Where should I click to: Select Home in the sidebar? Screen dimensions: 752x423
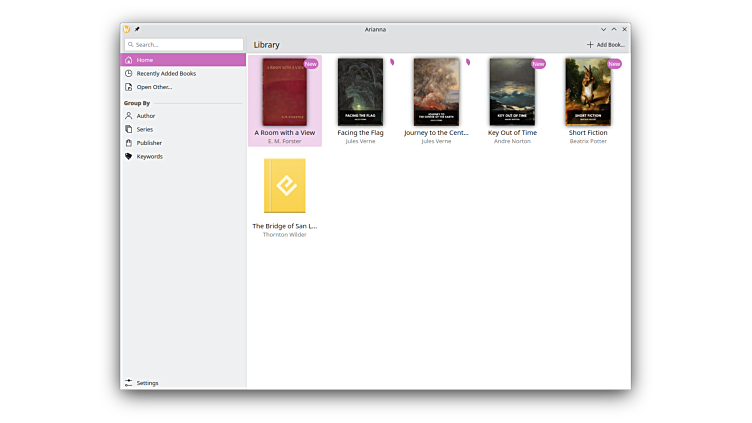183,60
